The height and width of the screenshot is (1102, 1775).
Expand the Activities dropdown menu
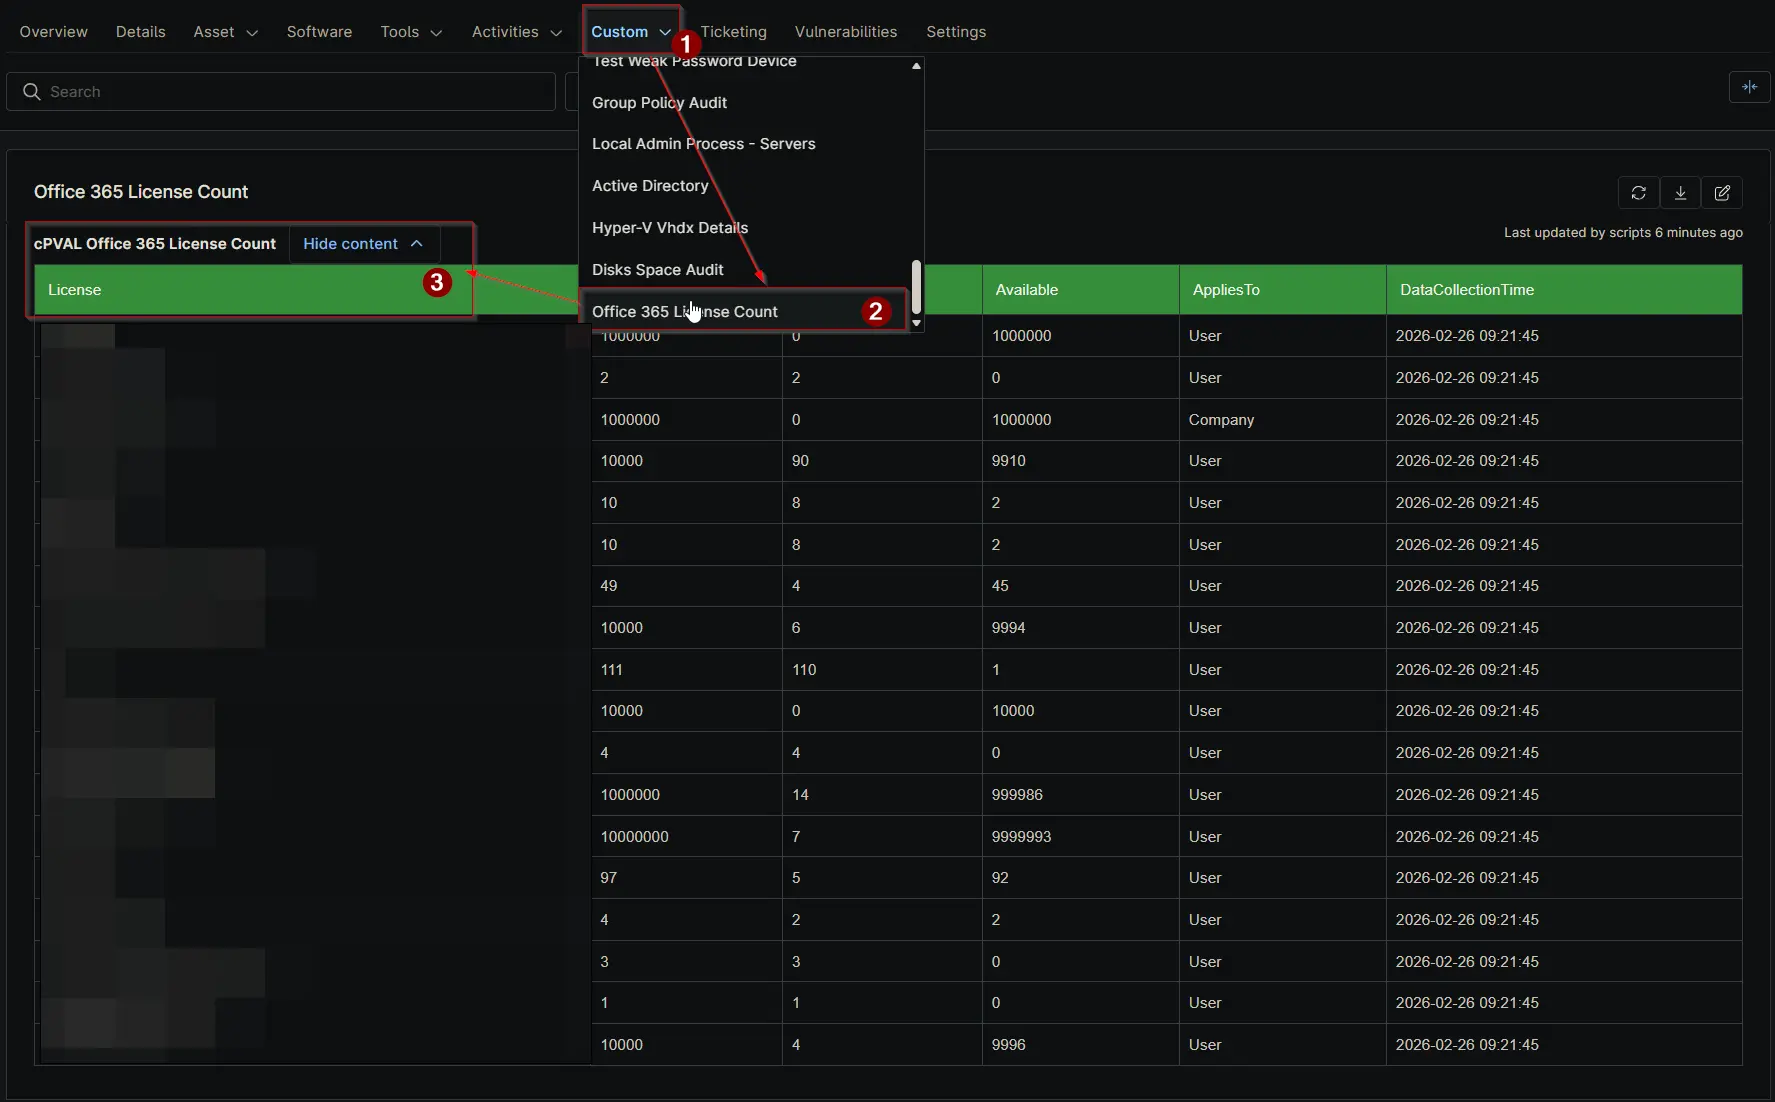click(516, 32)
